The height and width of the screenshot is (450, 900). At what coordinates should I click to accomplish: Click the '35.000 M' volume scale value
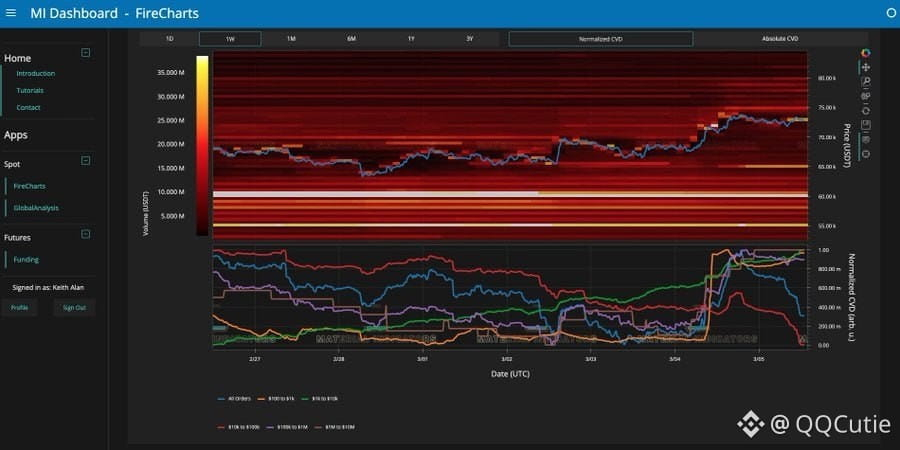click(x=172, y=73)
